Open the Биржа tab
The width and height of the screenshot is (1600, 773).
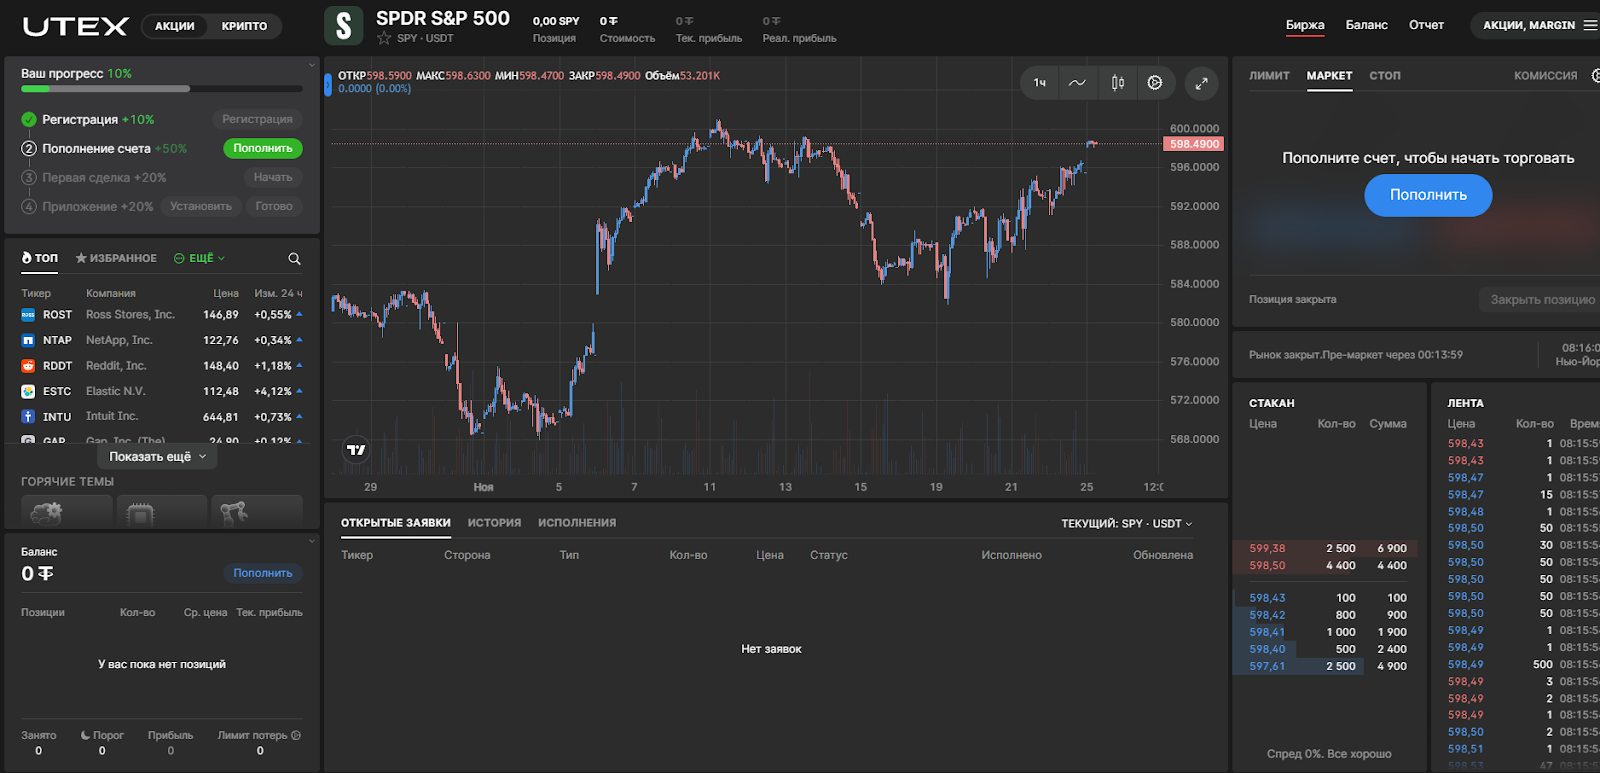pos(1305,25)
